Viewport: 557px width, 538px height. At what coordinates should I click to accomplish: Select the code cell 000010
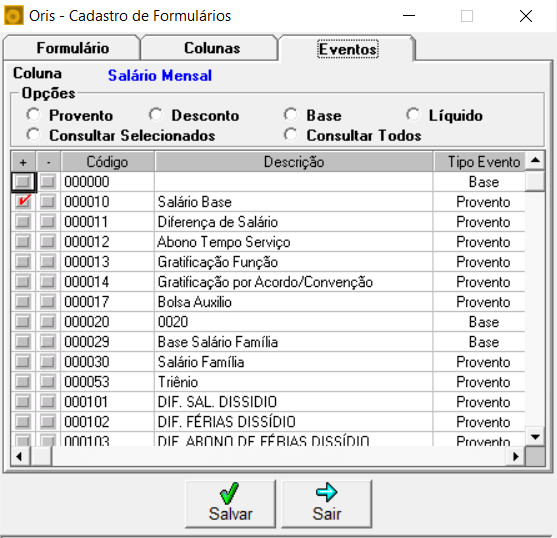point(108,202)
